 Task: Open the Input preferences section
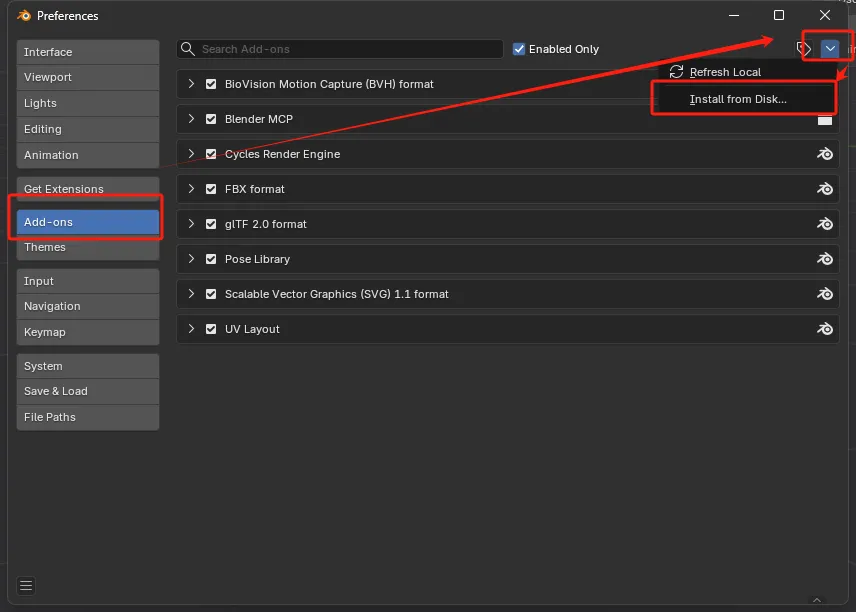(88, 281)
